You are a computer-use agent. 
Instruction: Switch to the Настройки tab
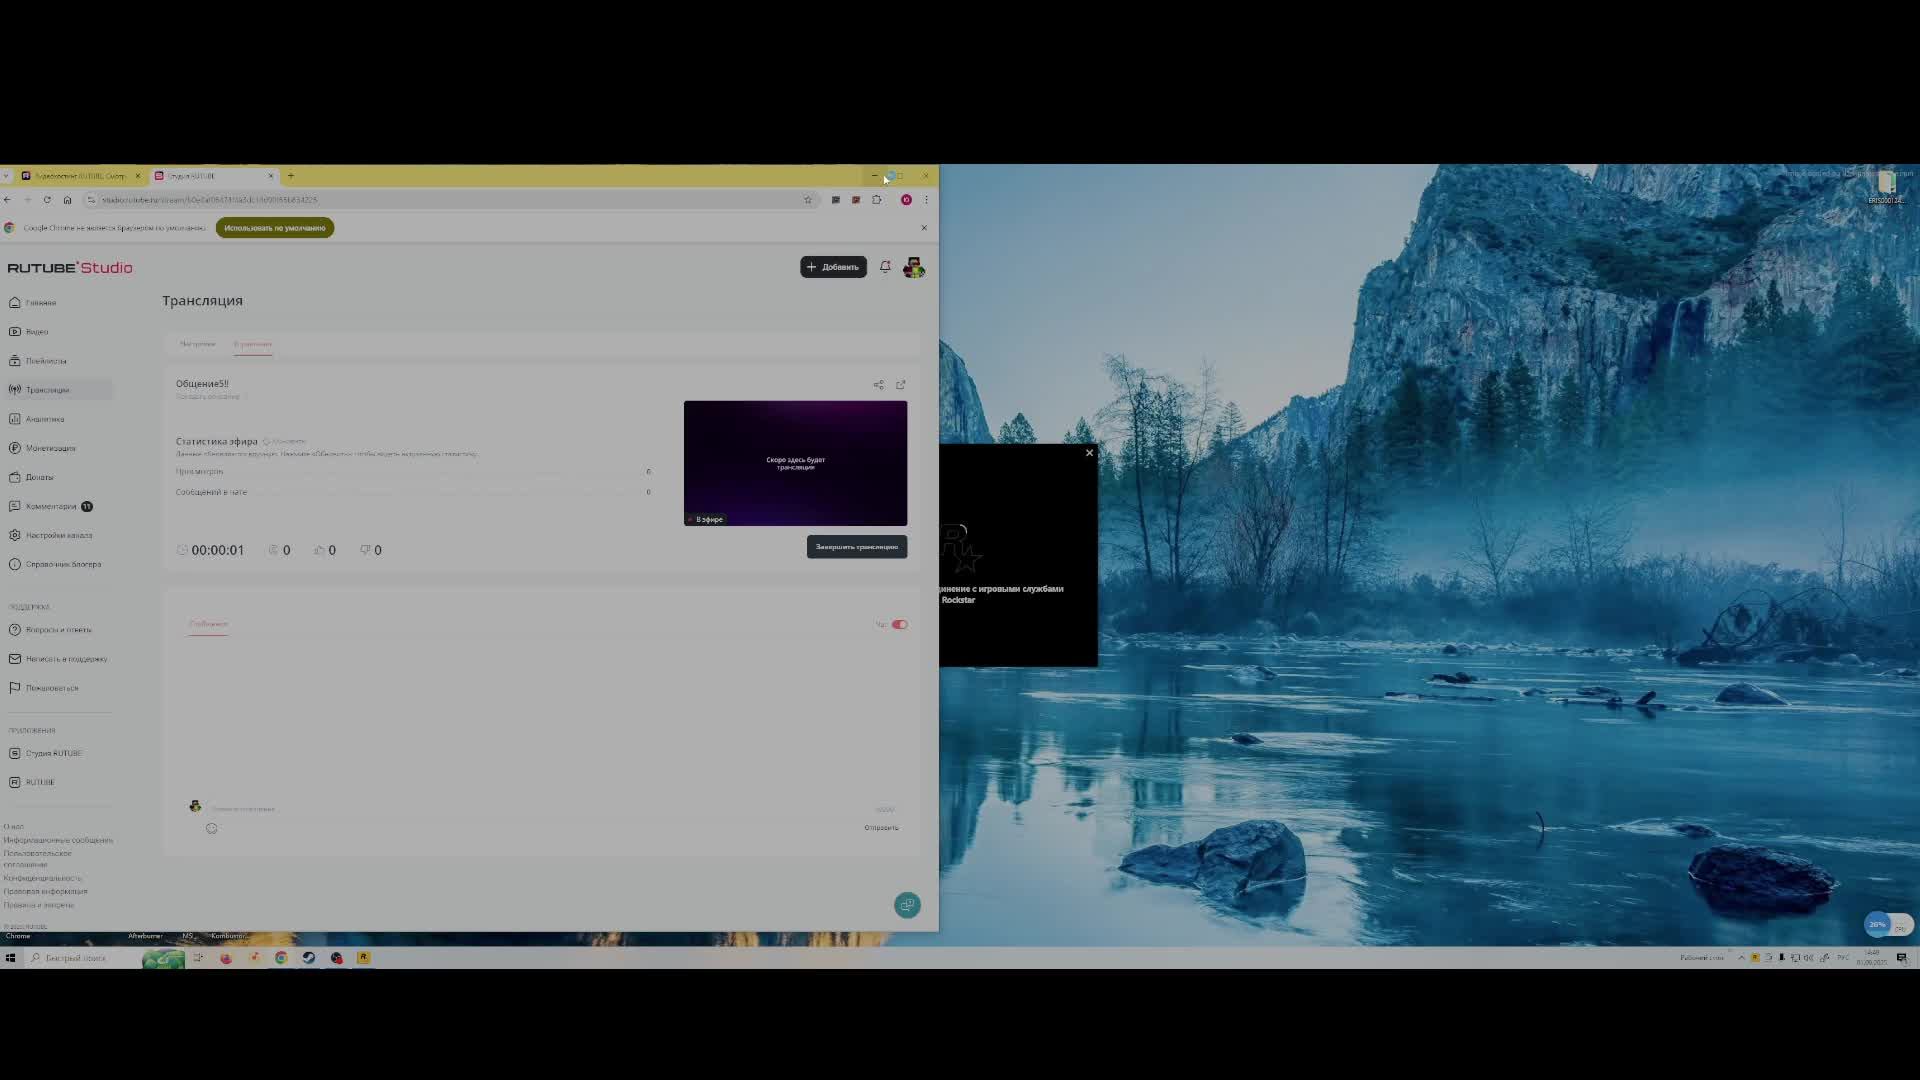click(197, 344)
